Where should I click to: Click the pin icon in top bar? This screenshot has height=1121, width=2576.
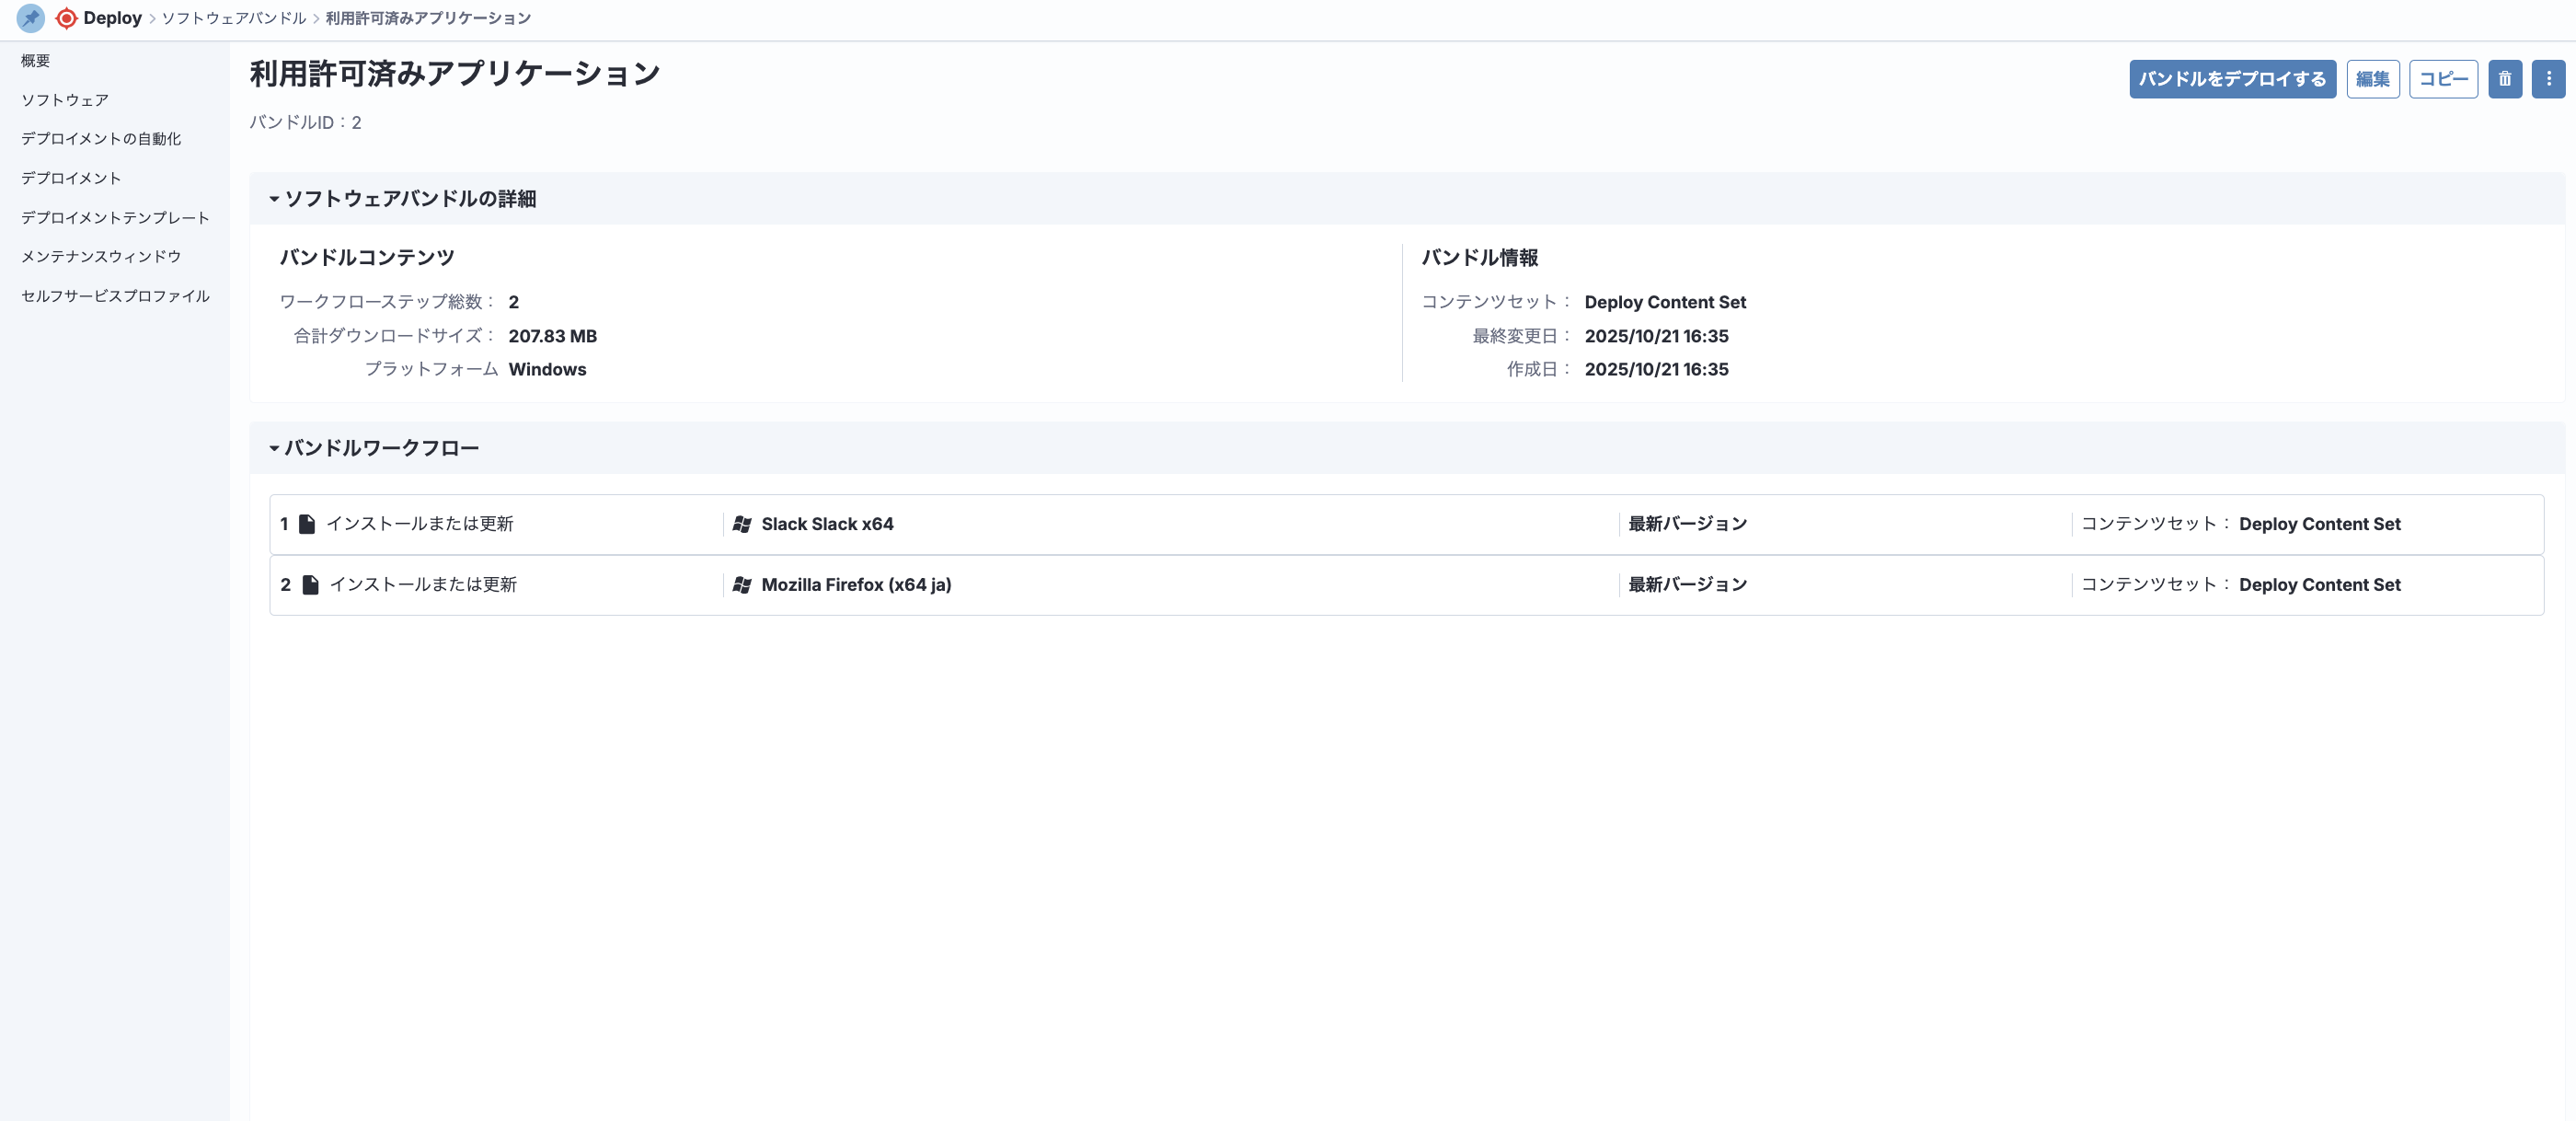(x=31, y=18)
